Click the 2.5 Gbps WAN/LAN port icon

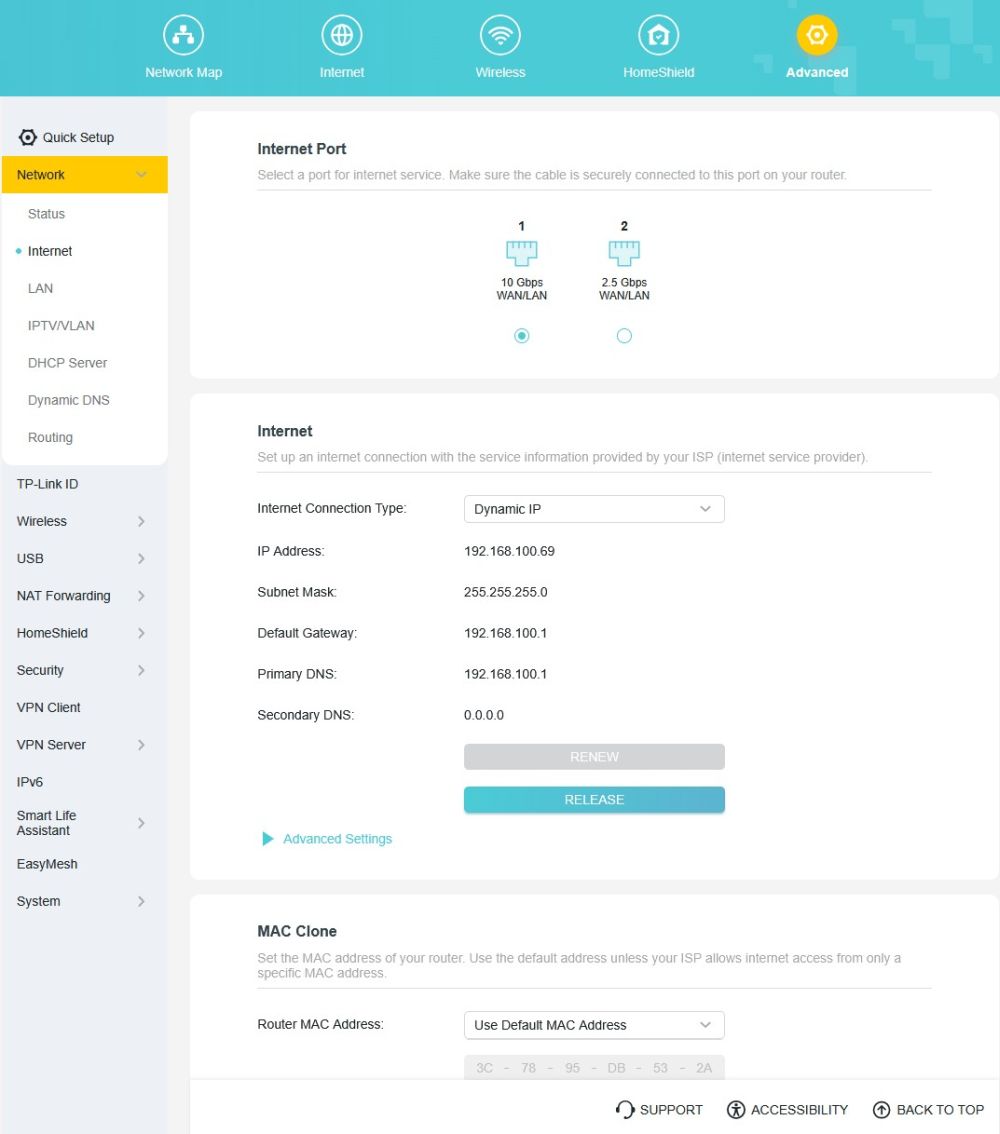(x=624, y=252)
